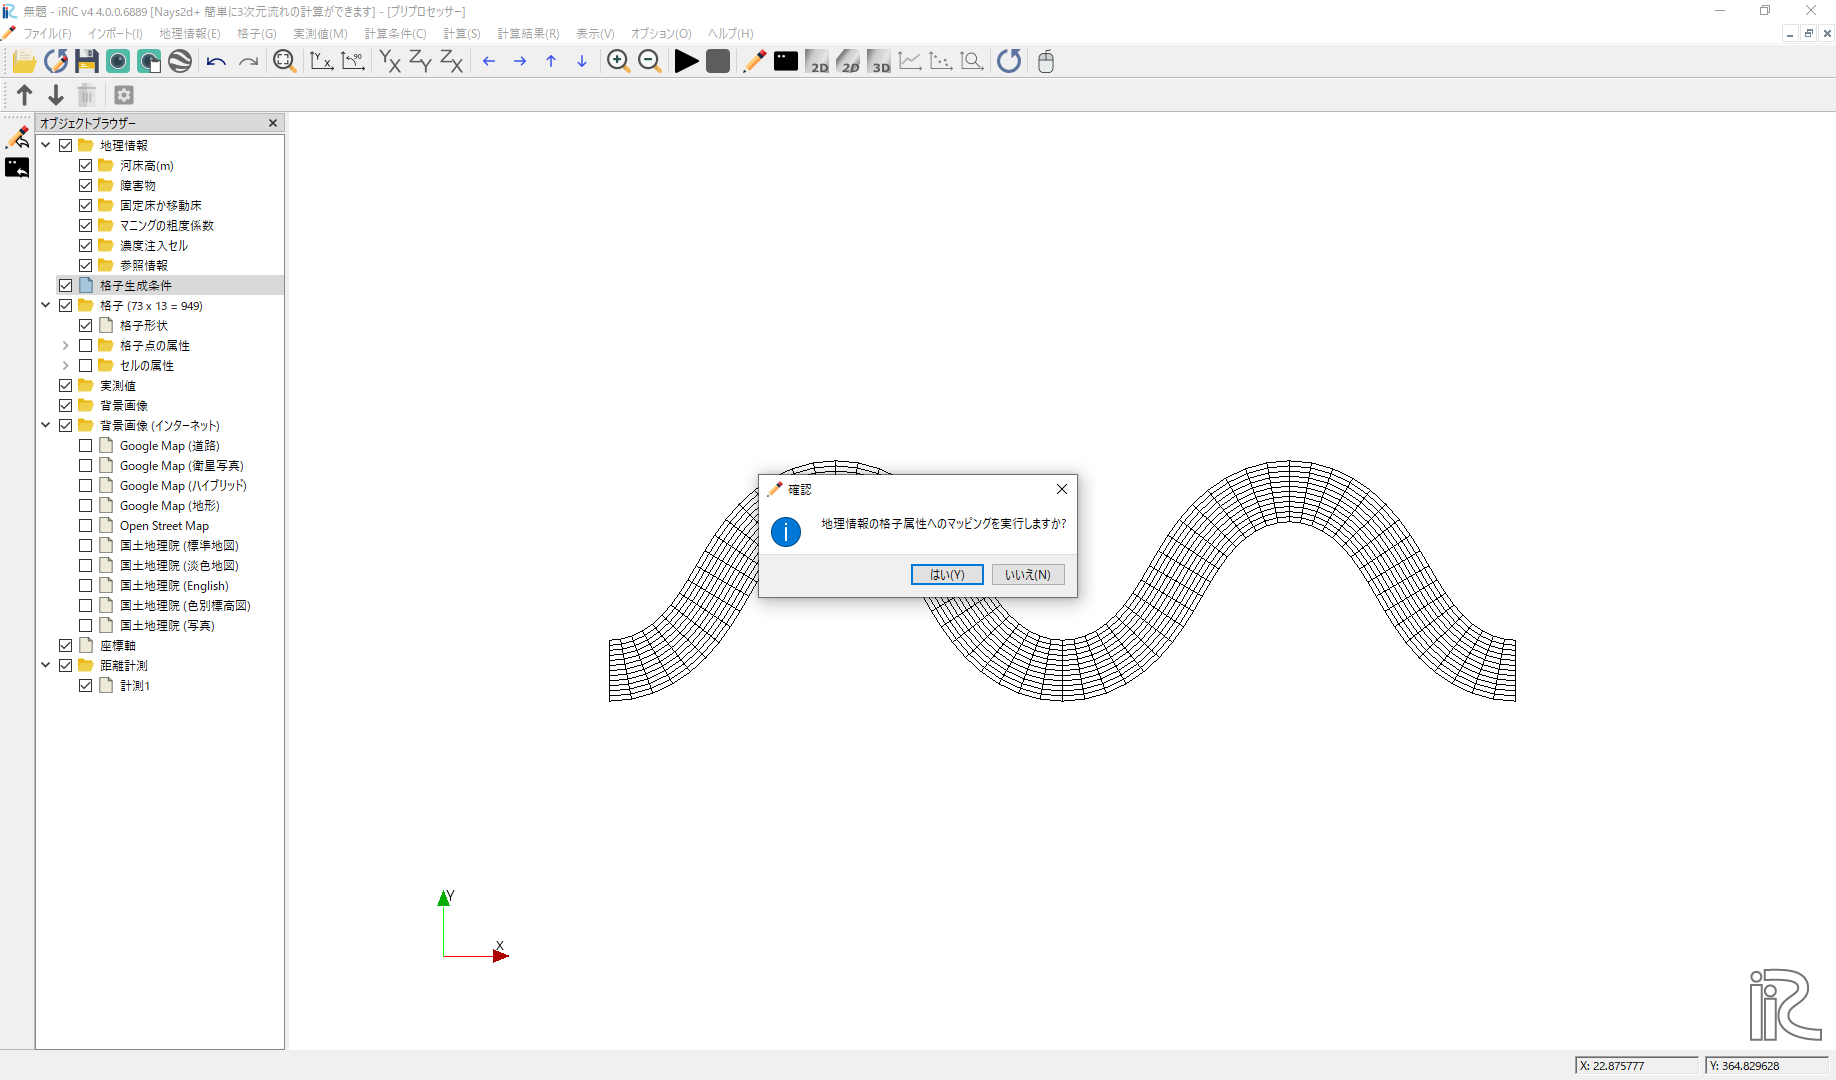Expand the 格子点の属性 node
Viewport: 1836px width, 1080px height.
click(x=66, y=345)
